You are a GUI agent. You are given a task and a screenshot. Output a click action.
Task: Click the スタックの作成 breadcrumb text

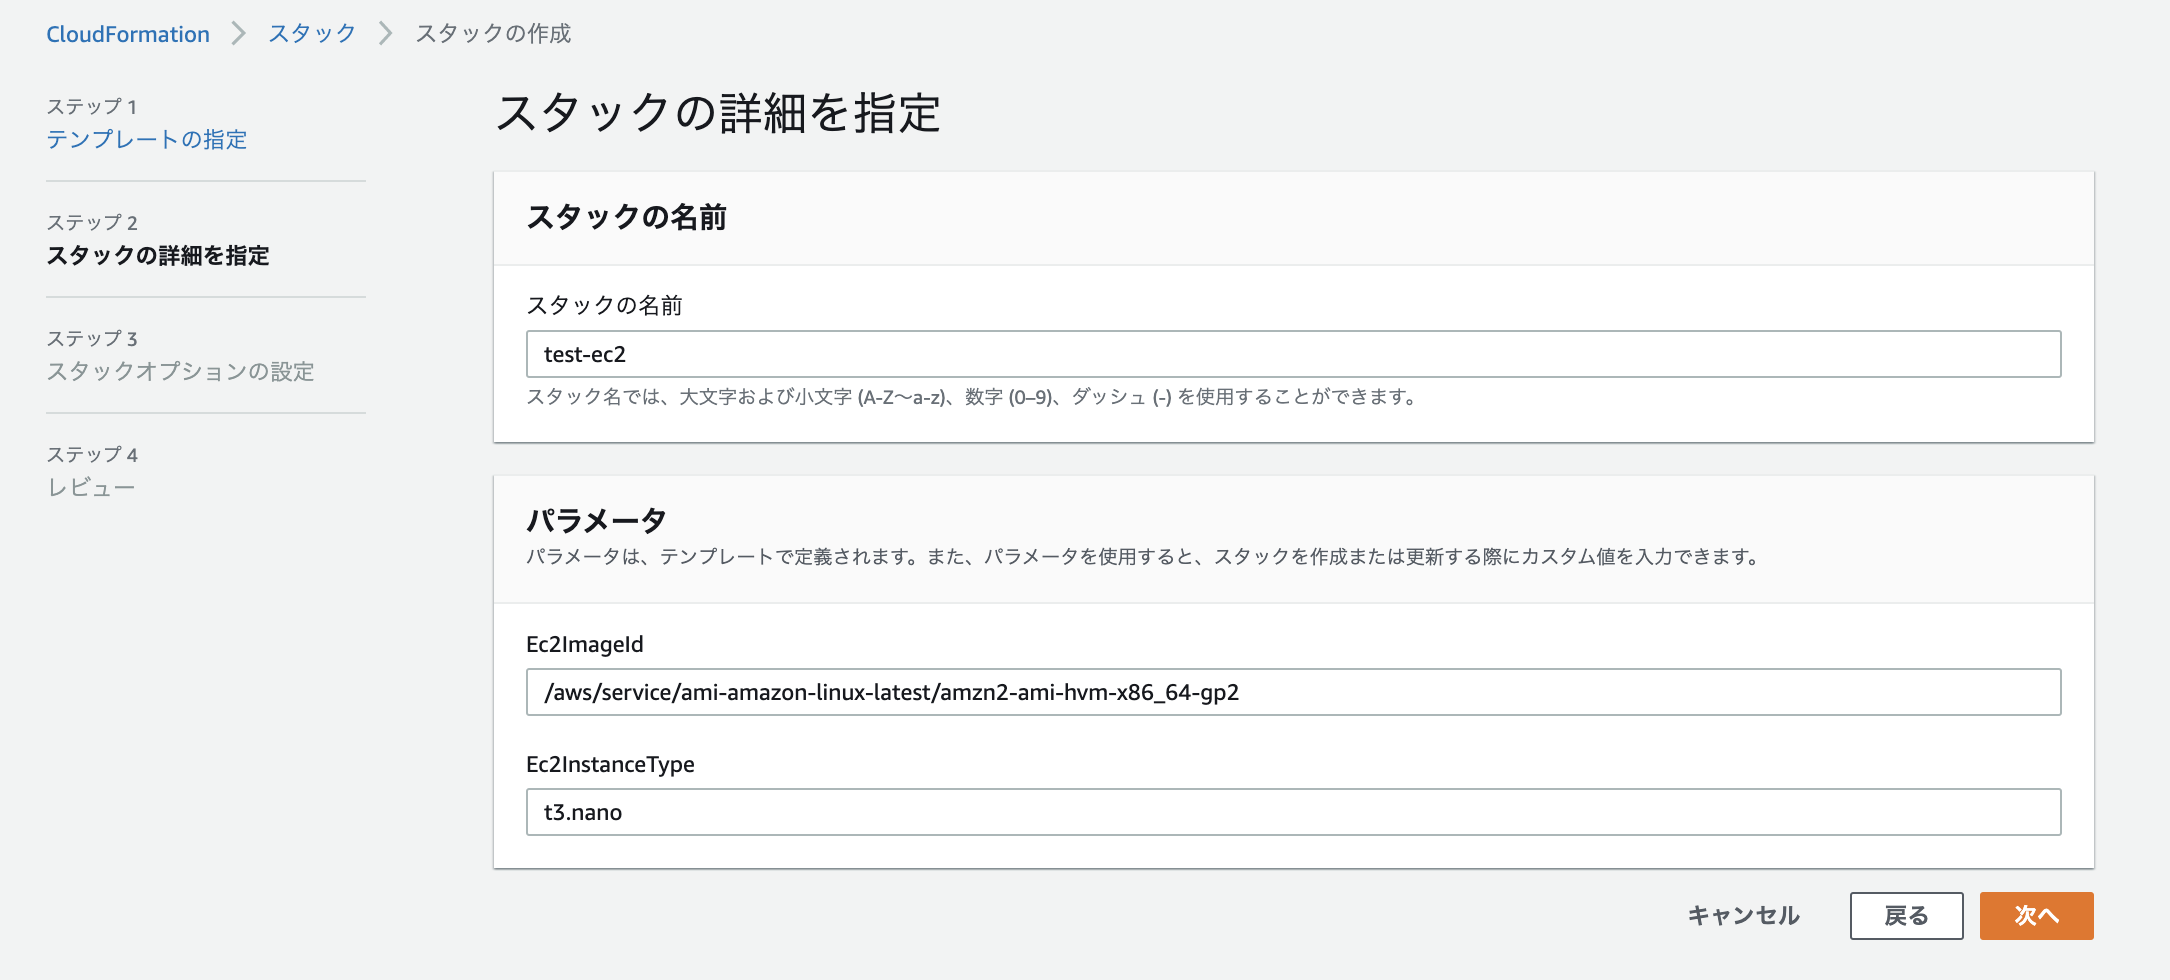click(x=493, y=34)
